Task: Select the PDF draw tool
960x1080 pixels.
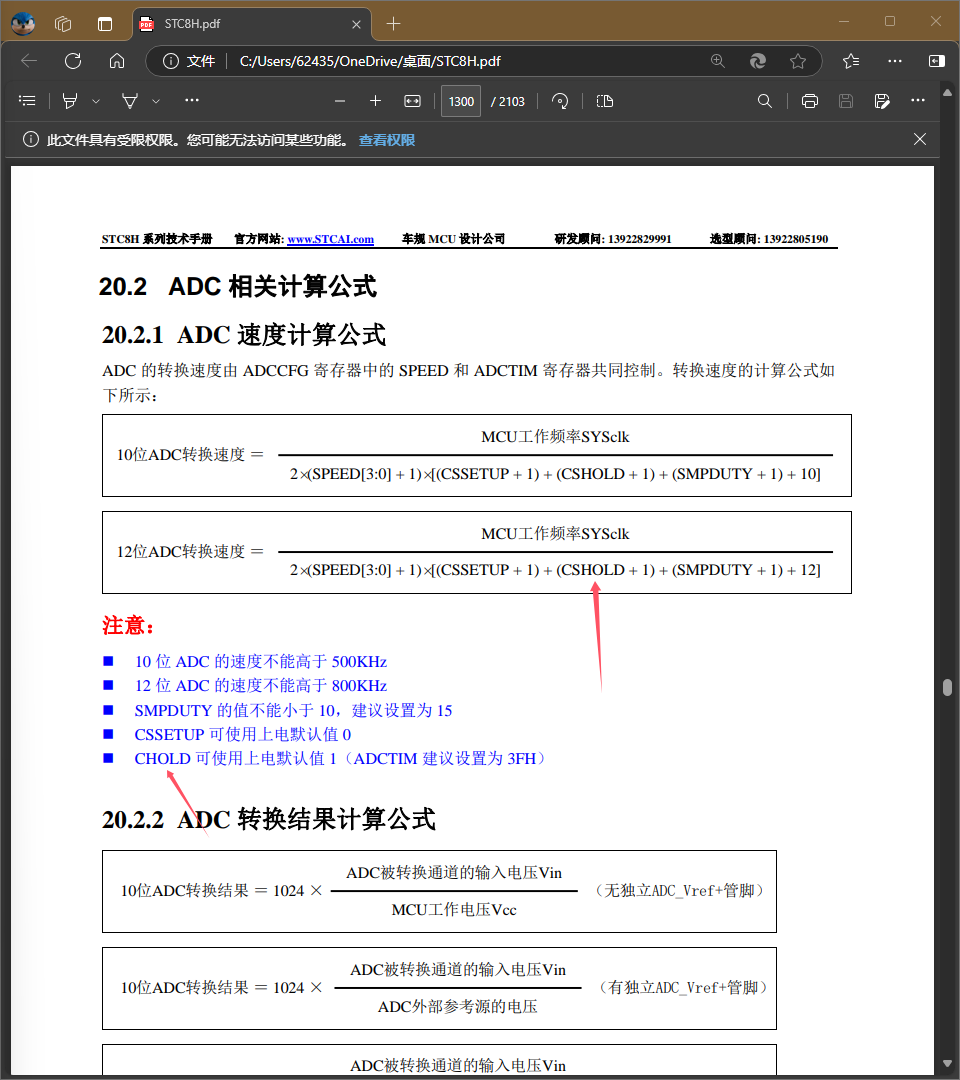Action: coord(129,101)
